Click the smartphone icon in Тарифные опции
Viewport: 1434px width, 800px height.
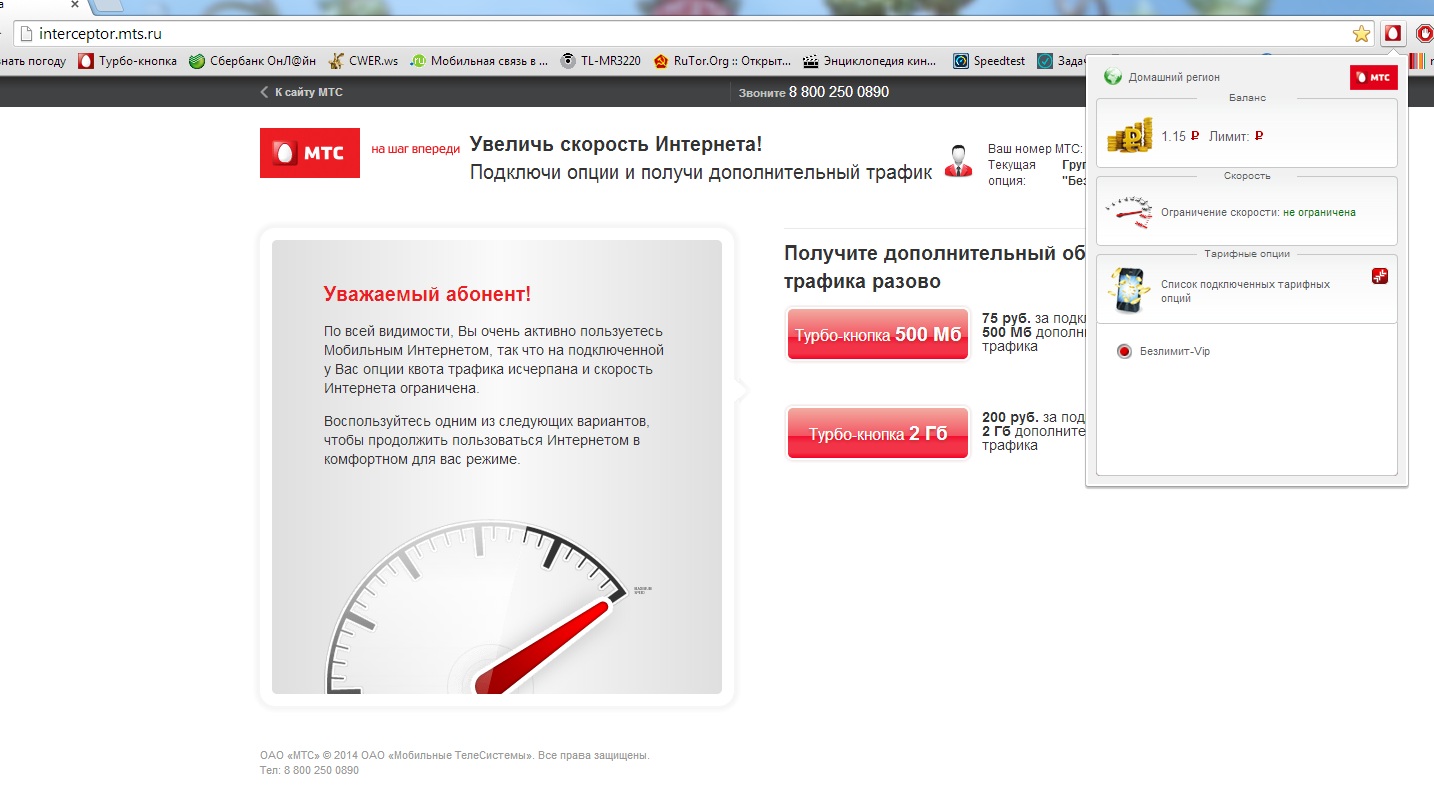point(1130,290)
